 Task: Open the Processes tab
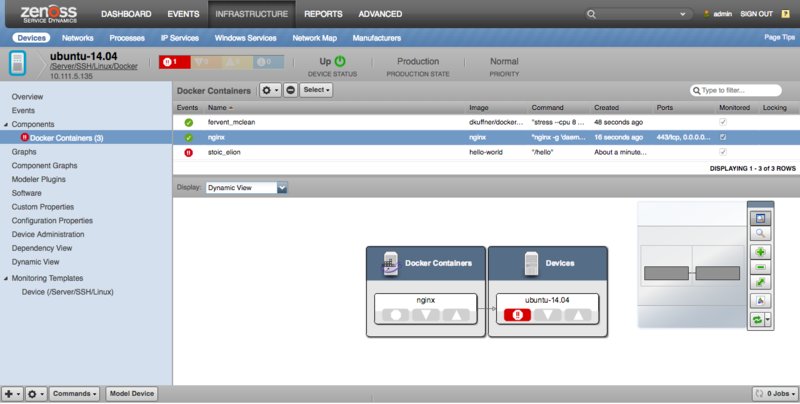[x=127, y=38]
